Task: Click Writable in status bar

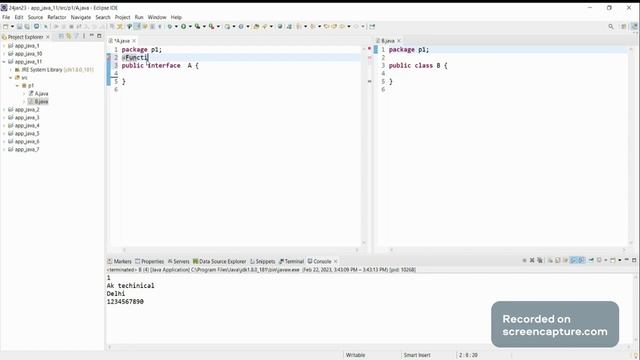Action: tap(355, 355)
